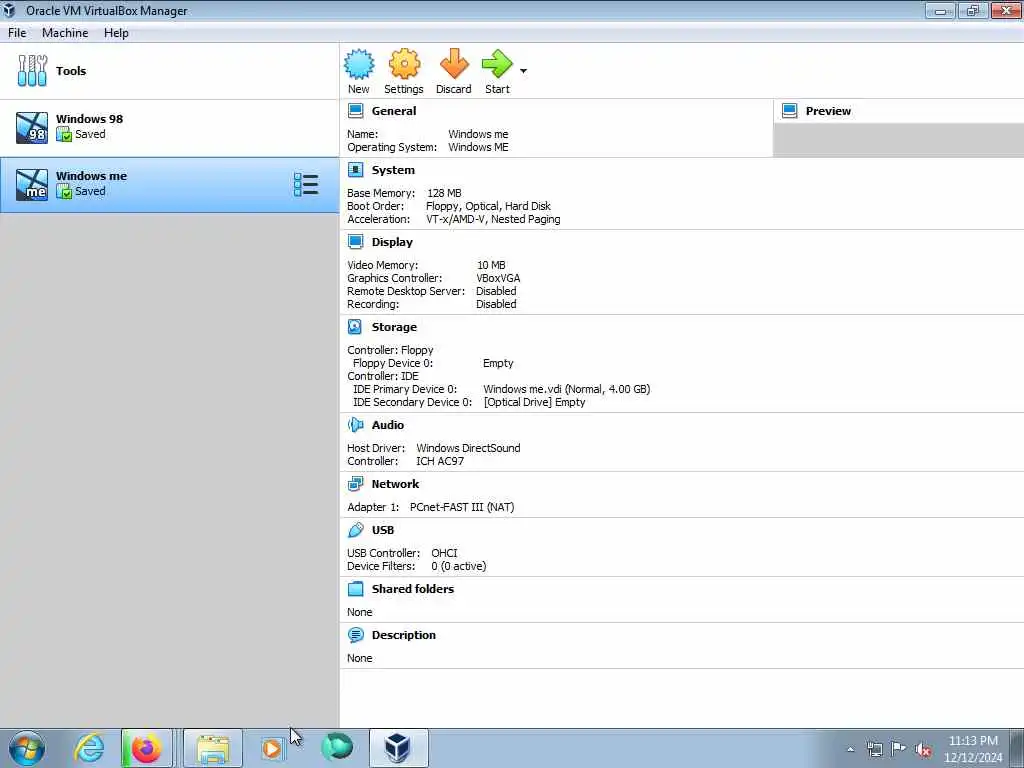Click the Description section speech bubble icon

[x=355, y=635]
